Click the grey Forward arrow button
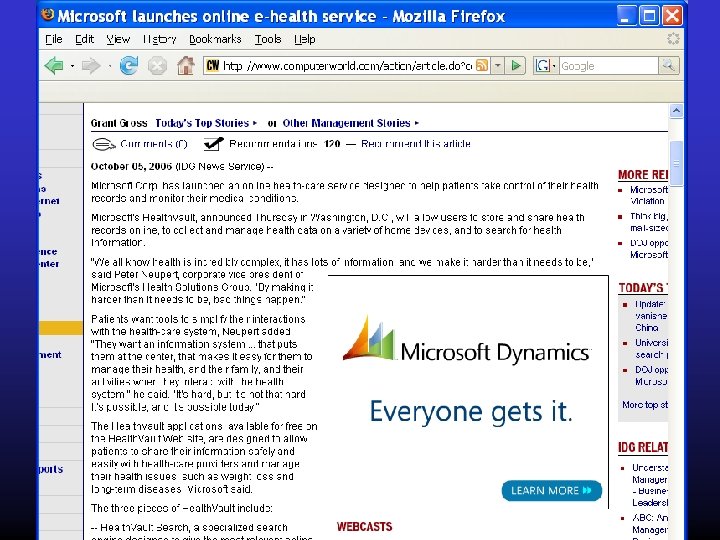The image size is (720, 540). click(x=91, y=66)
